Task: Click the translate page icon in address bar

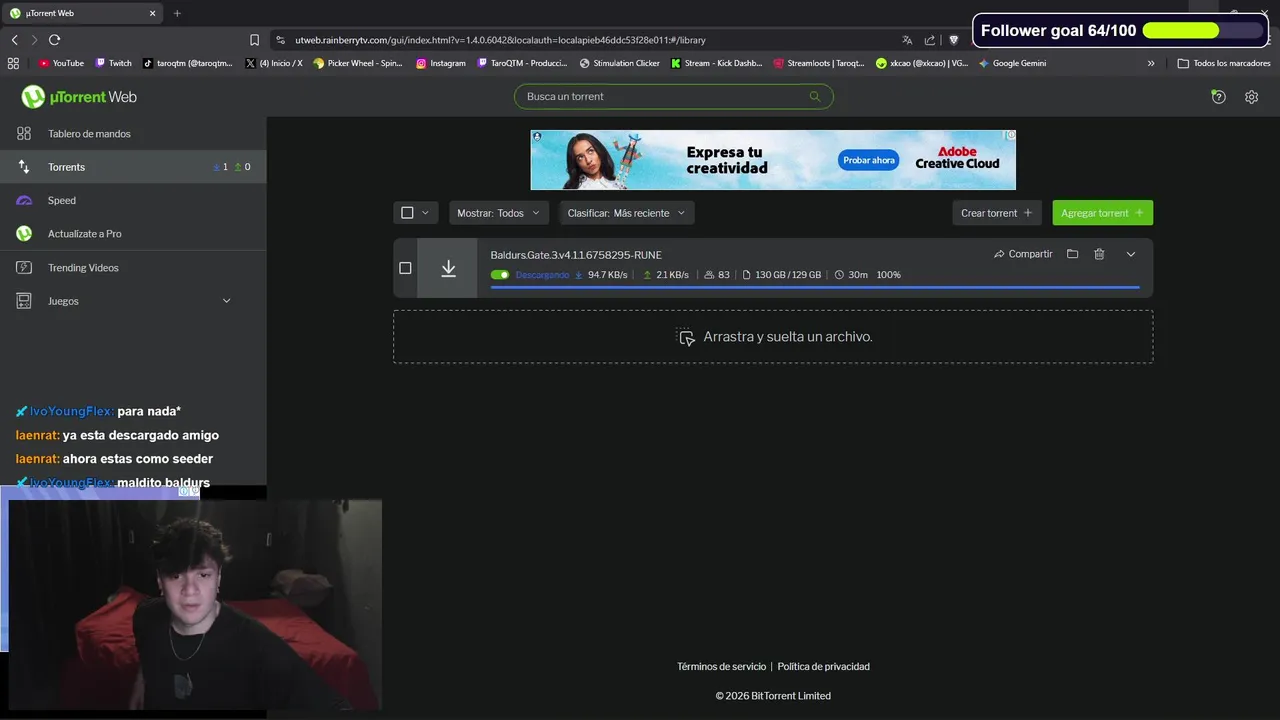Action: 907,40
